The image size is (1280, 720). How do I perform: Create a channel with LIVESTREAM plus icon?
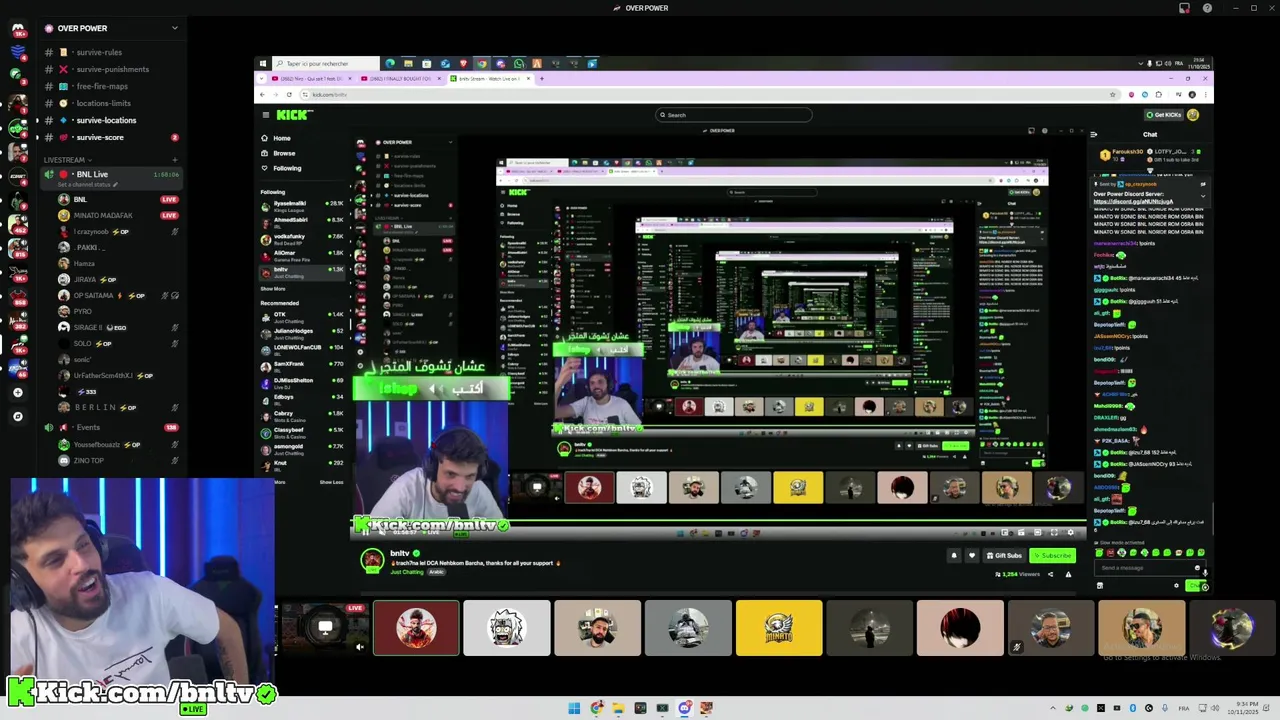tap(175, 160)
